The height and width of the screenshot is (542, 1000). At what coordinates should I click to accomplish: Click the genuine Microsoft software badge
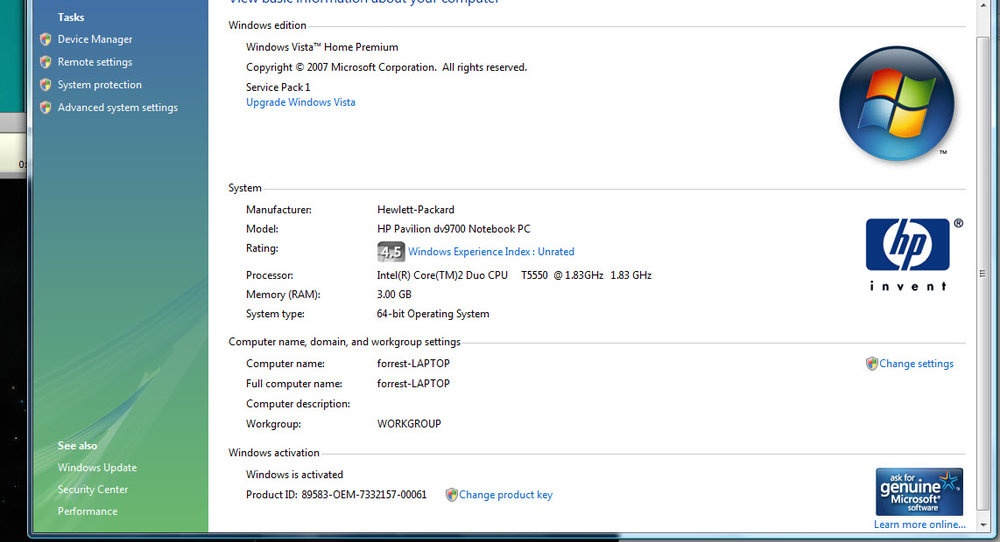pos(919,492)
